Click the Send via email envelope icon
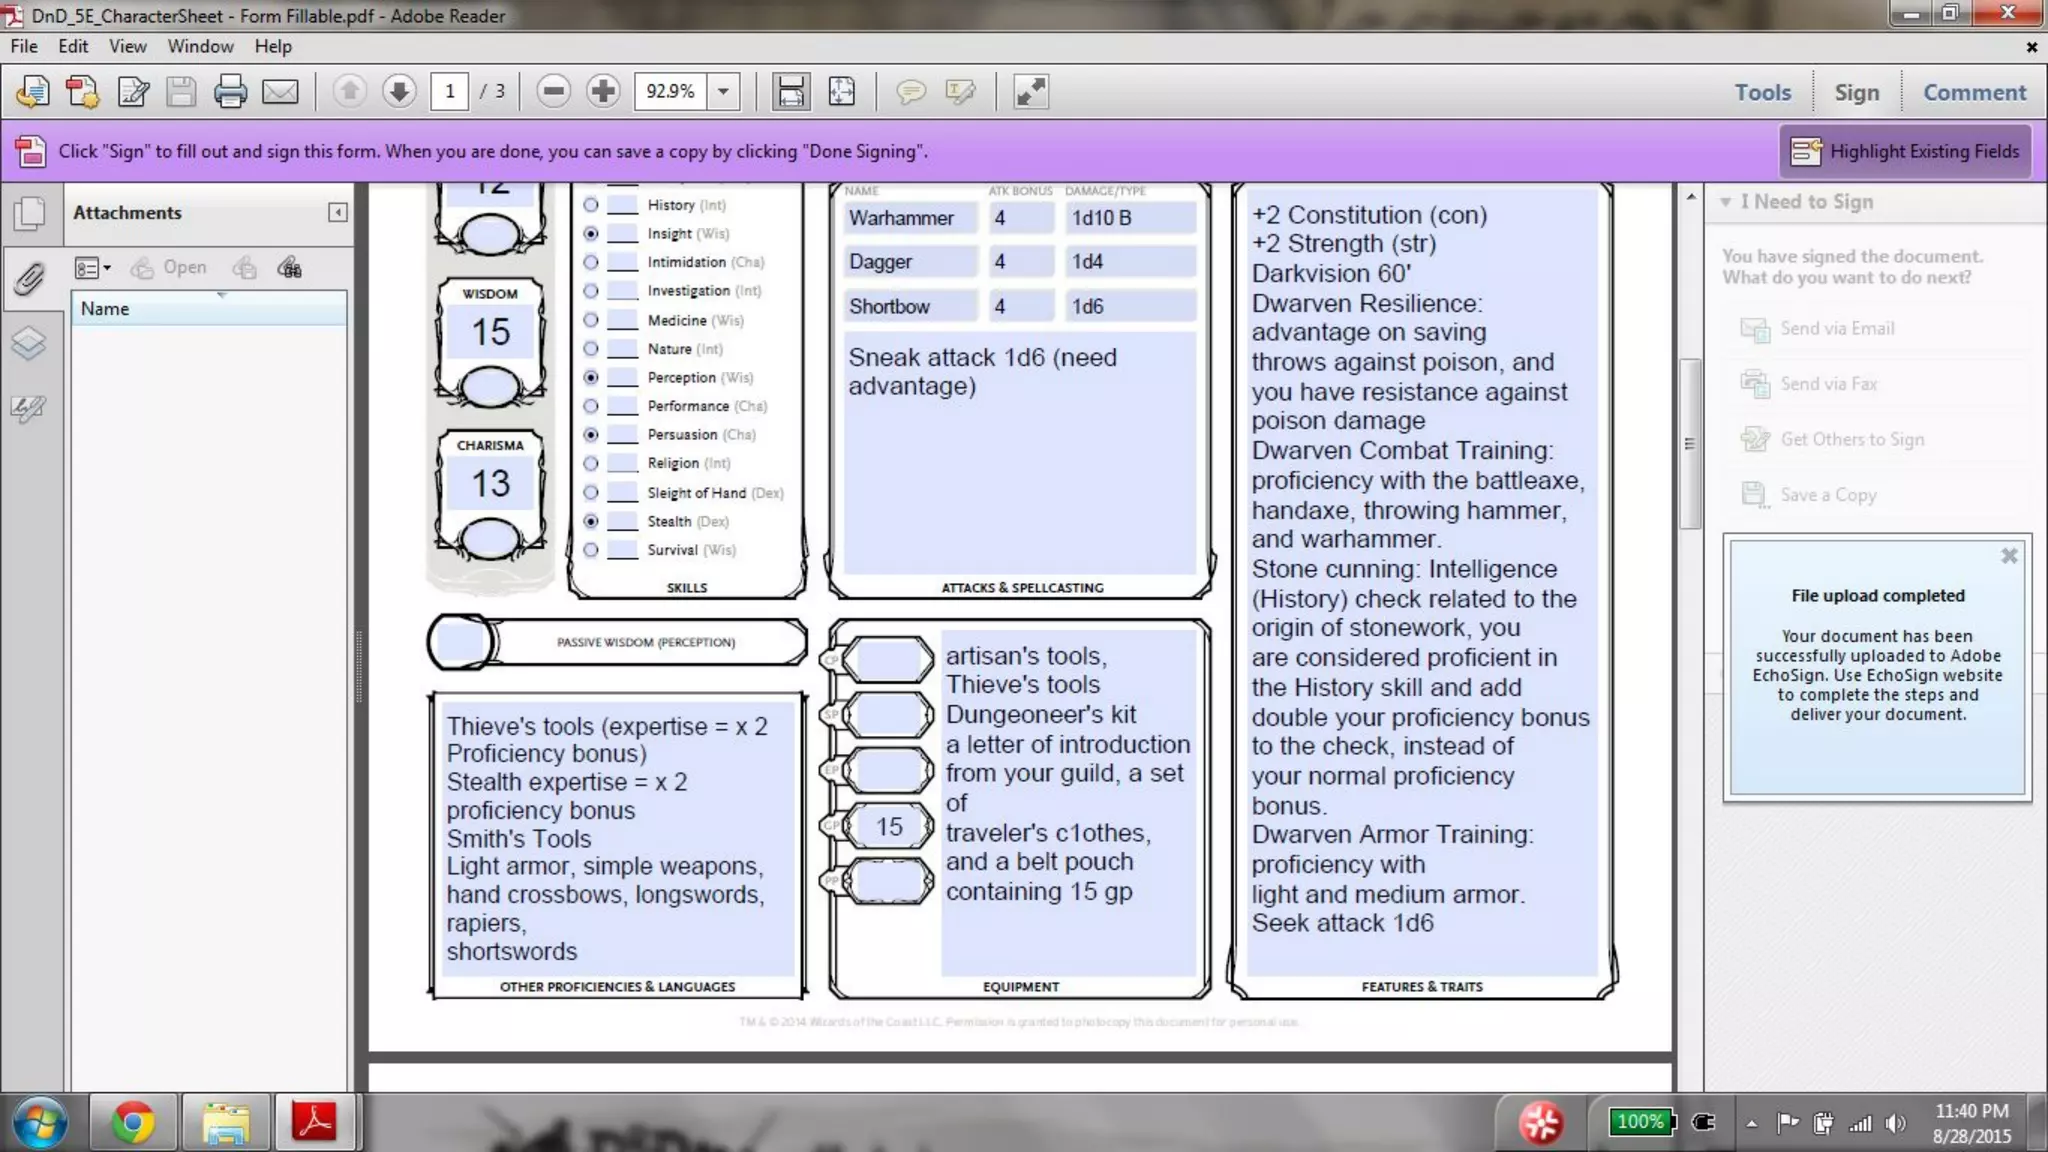 tap(280, 92)
